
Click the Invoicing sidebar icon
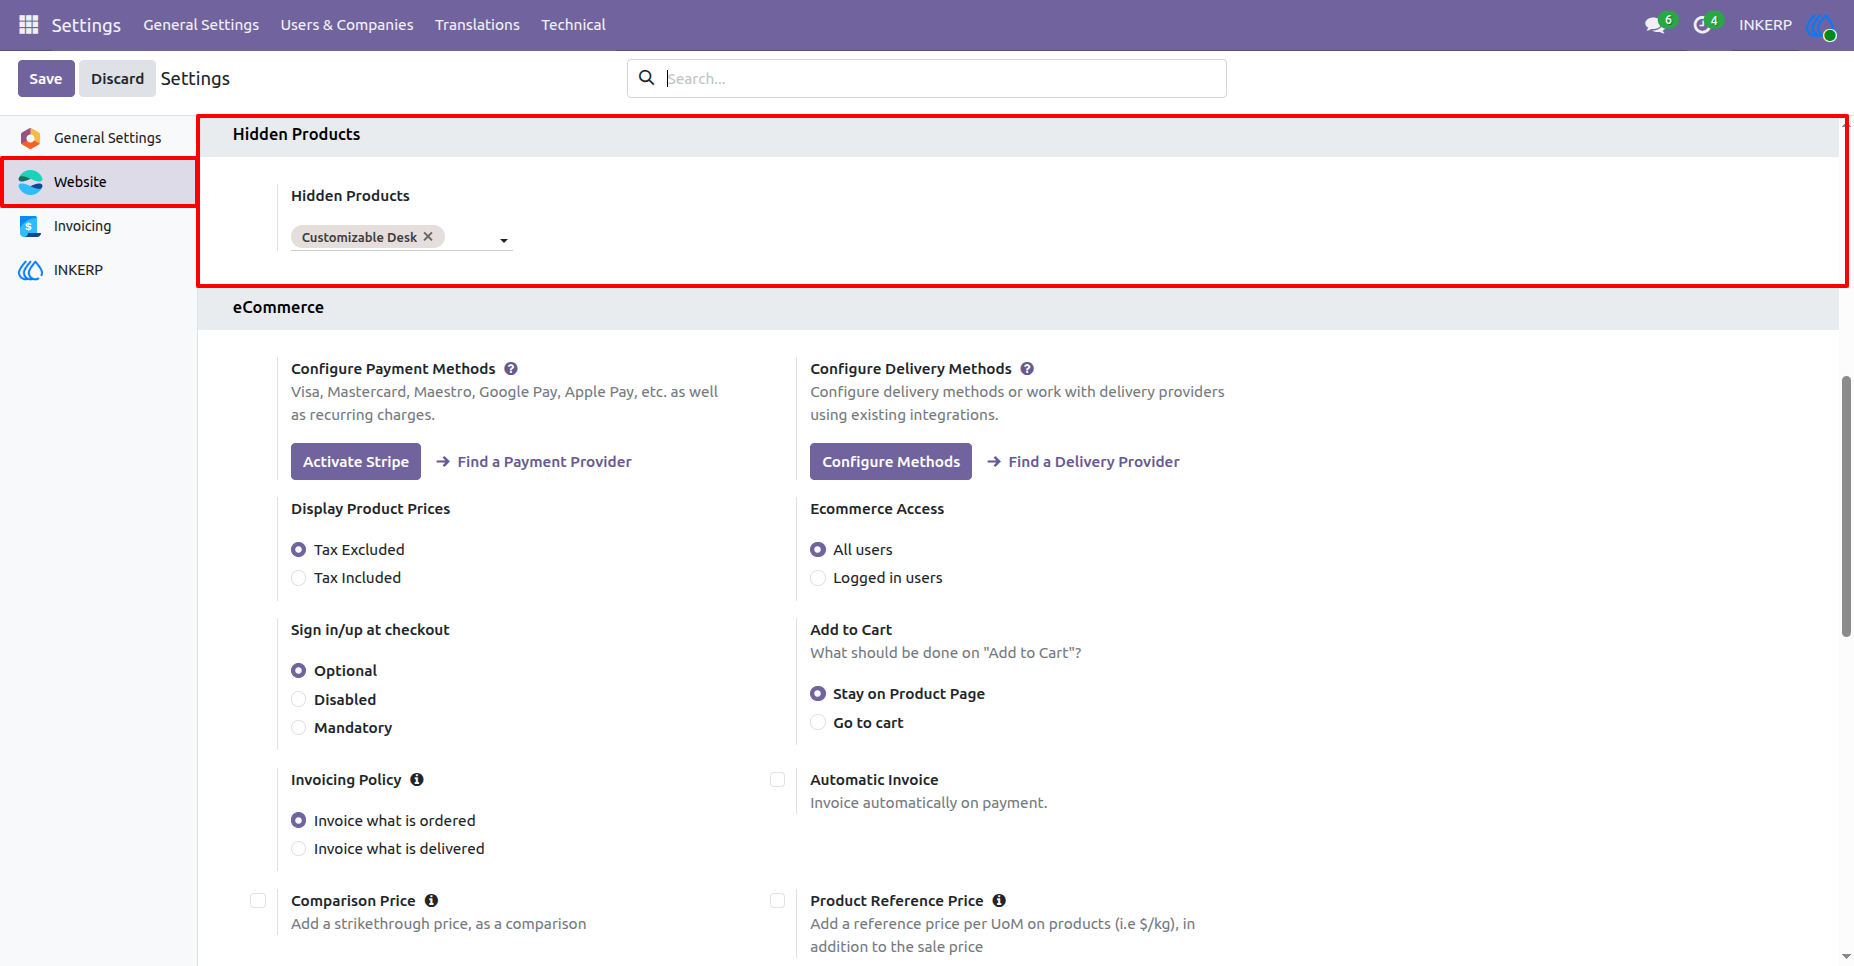30,226
